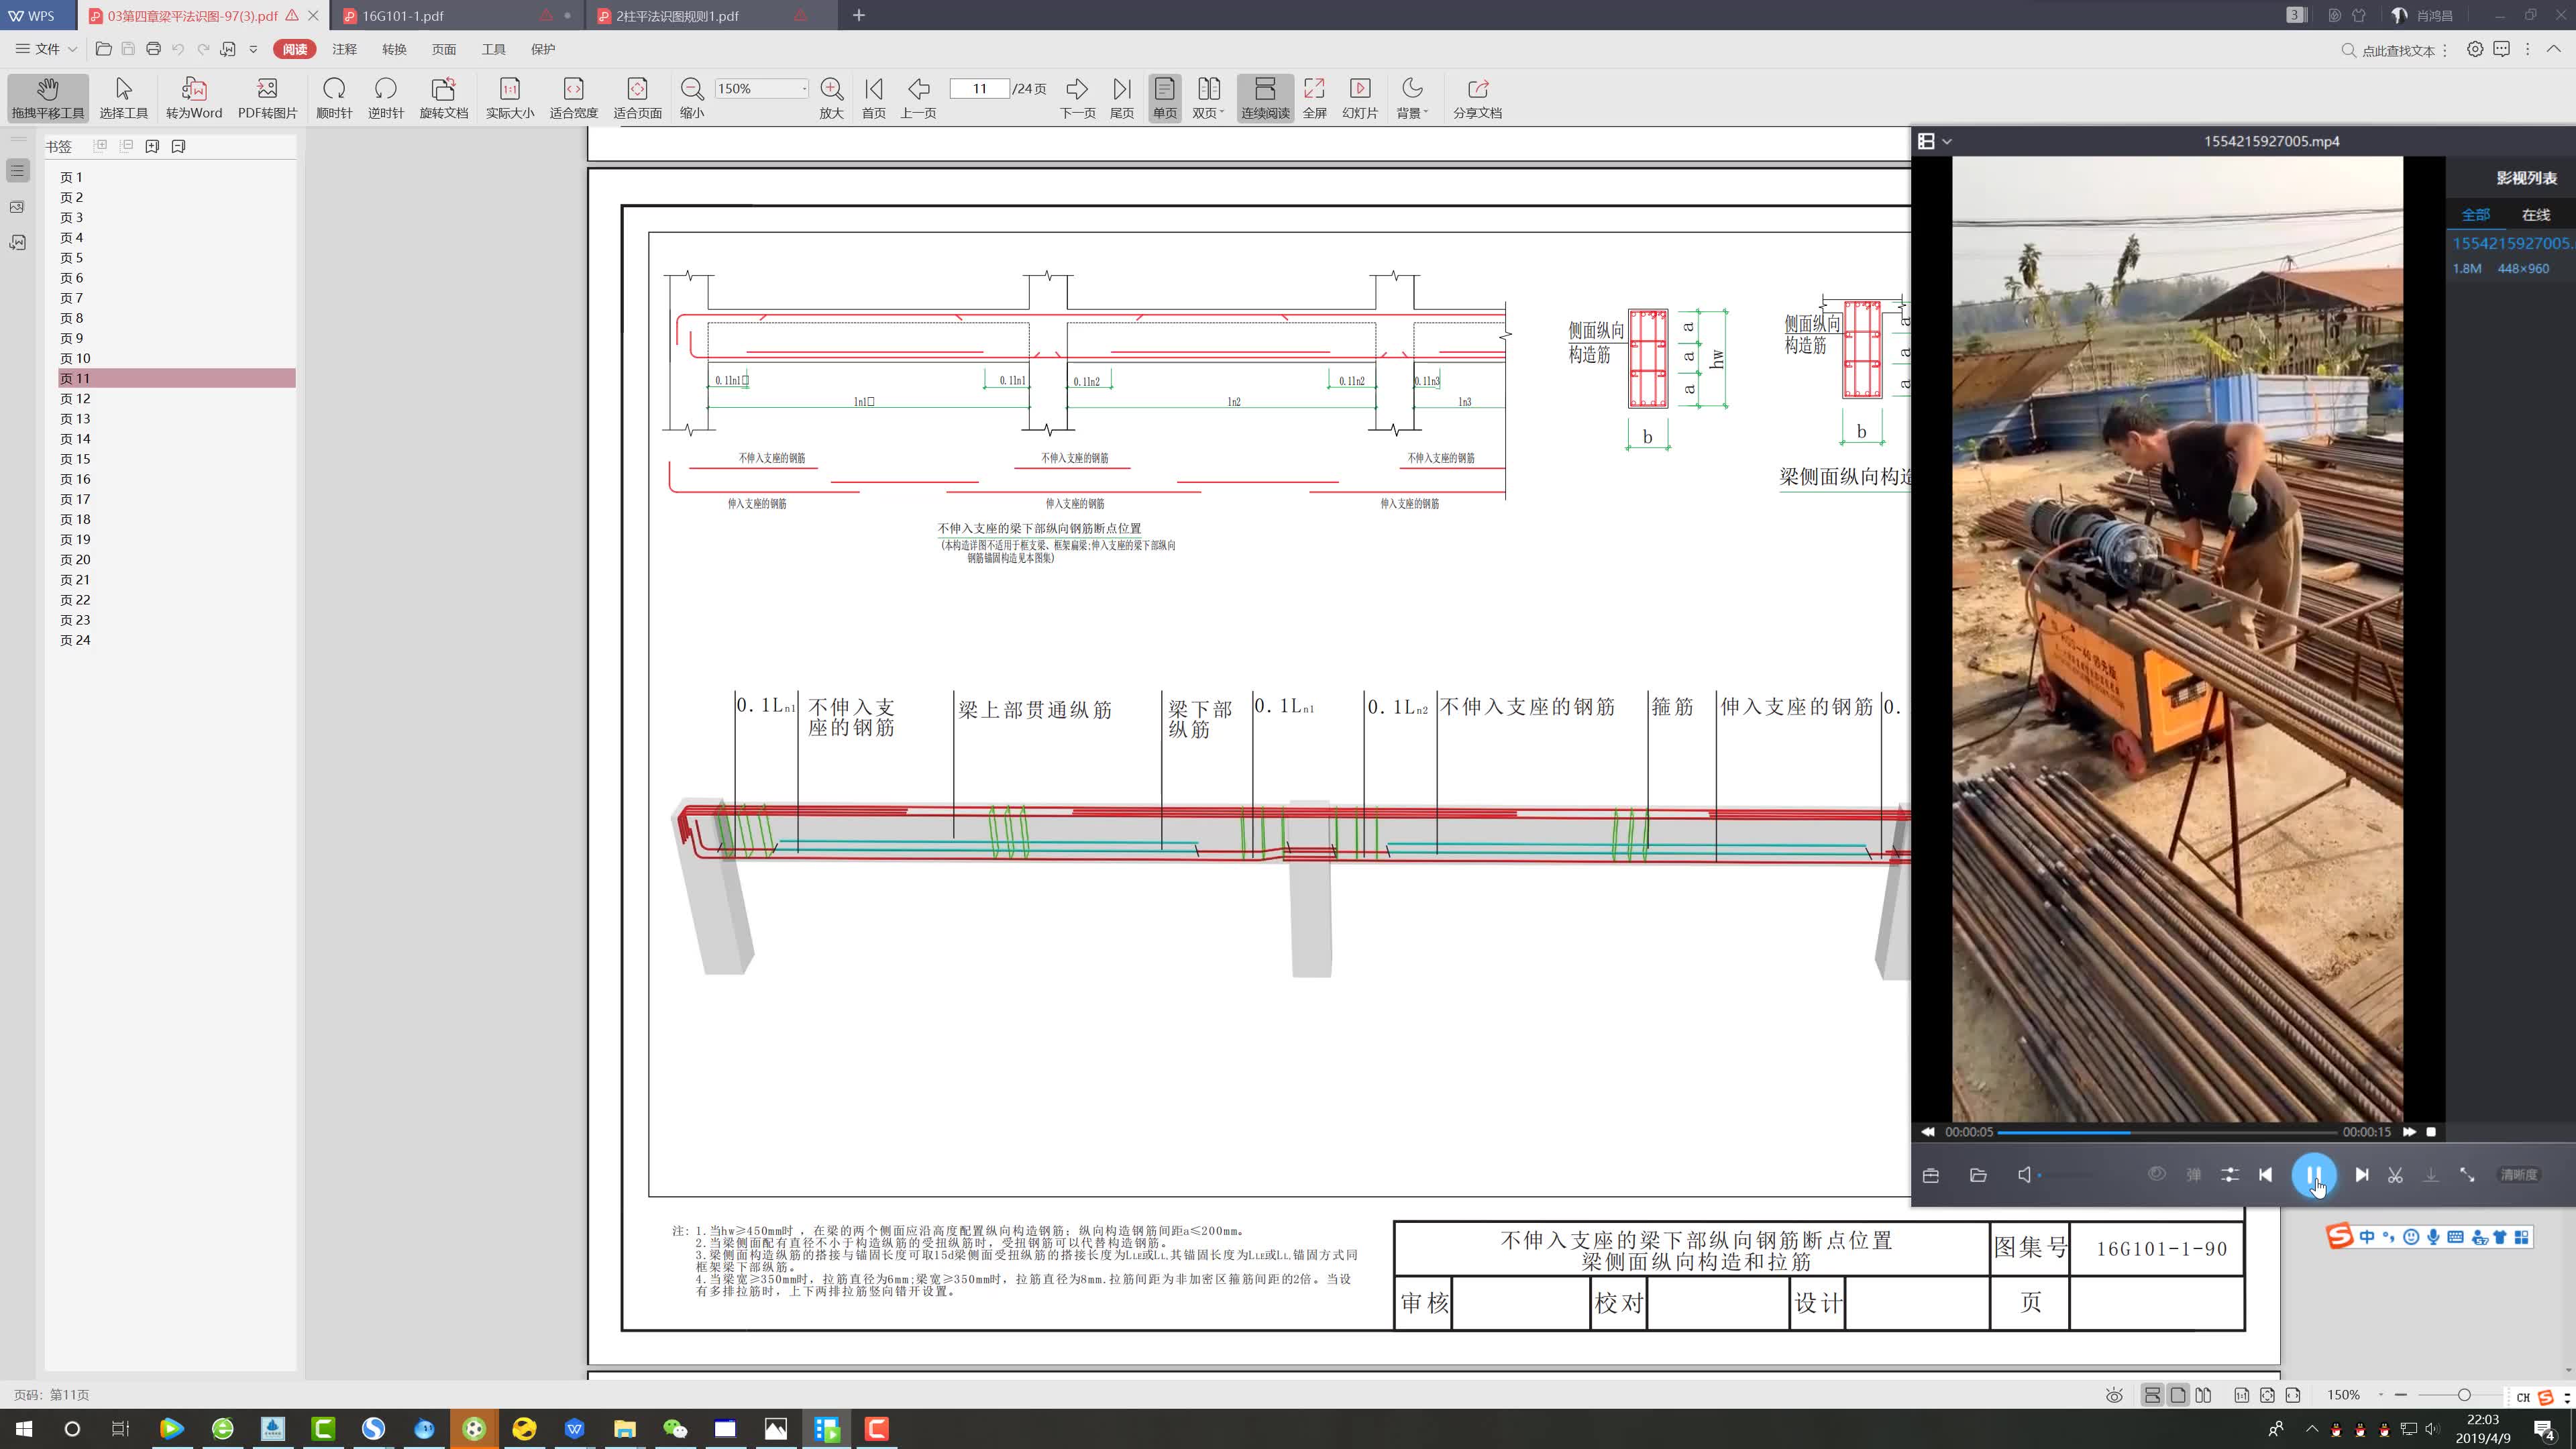The image size is (2576, 1449).
Task: Open the 150% zoom dropdown
Action: tap(803, 89)
